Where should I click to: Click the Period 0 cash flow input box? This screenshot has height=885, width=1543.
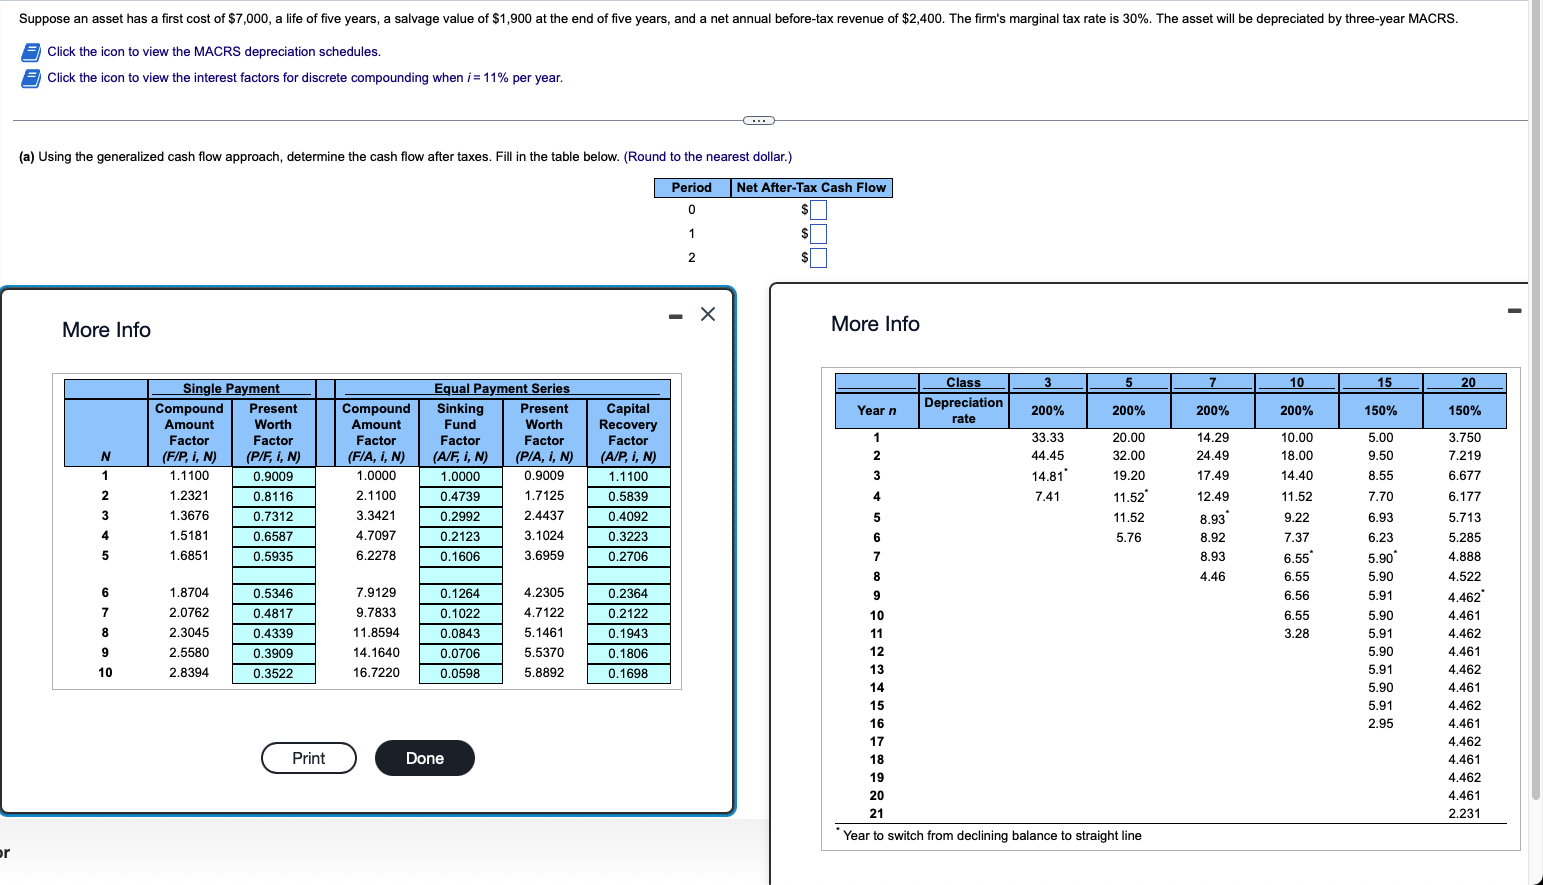818,209
